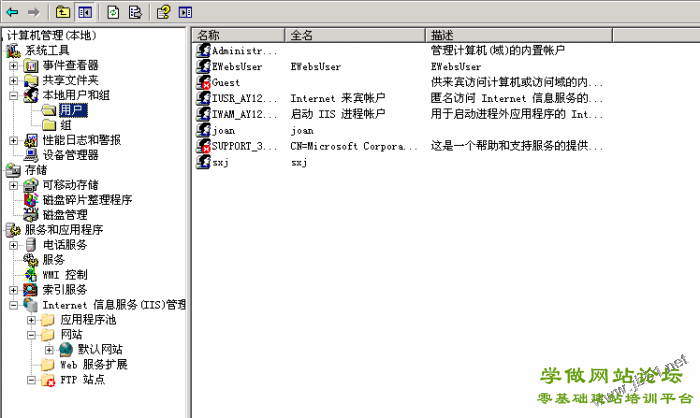Select the joan user icon
Screen dimensions: 700x418
203,130
